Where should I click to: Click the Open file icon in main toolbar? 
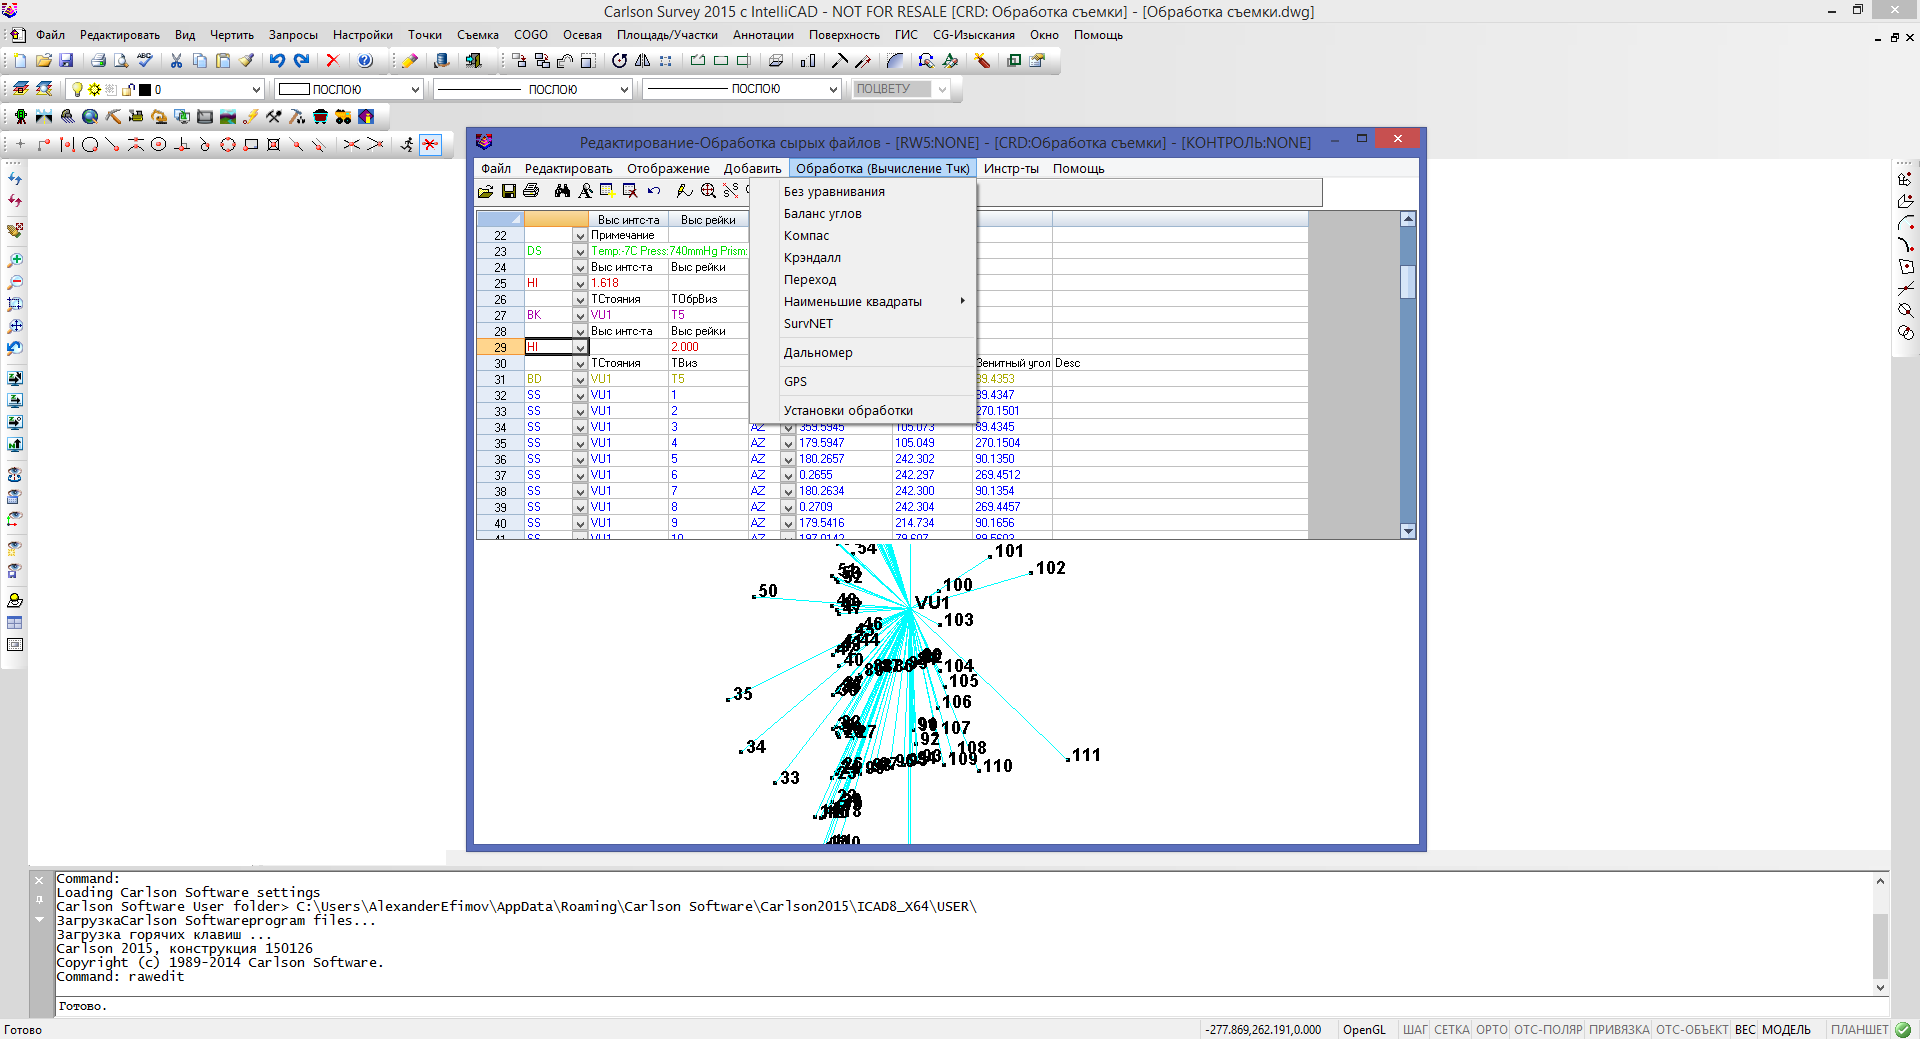point(43,61)
